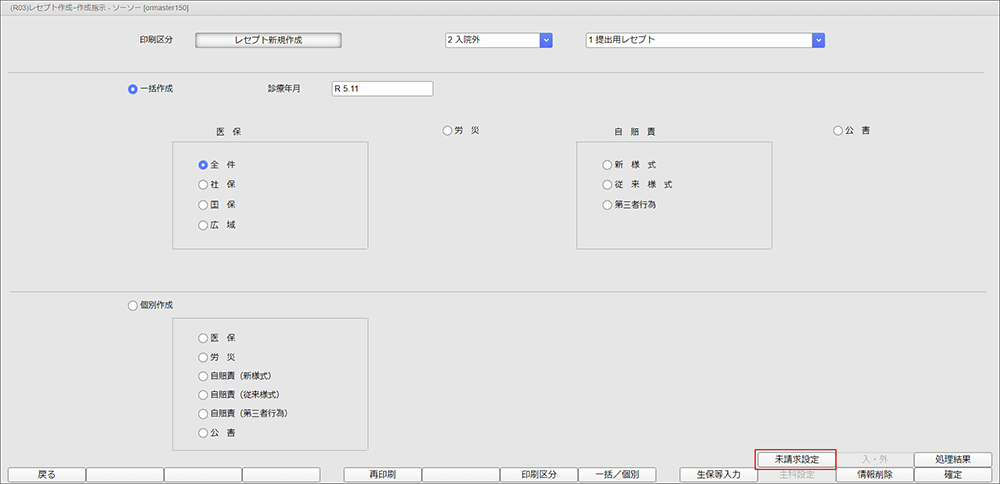The width and height of the screenshot is (1000, 484).
Task: Choose 社保 under 医保
Action: click(x=203, y=185)
